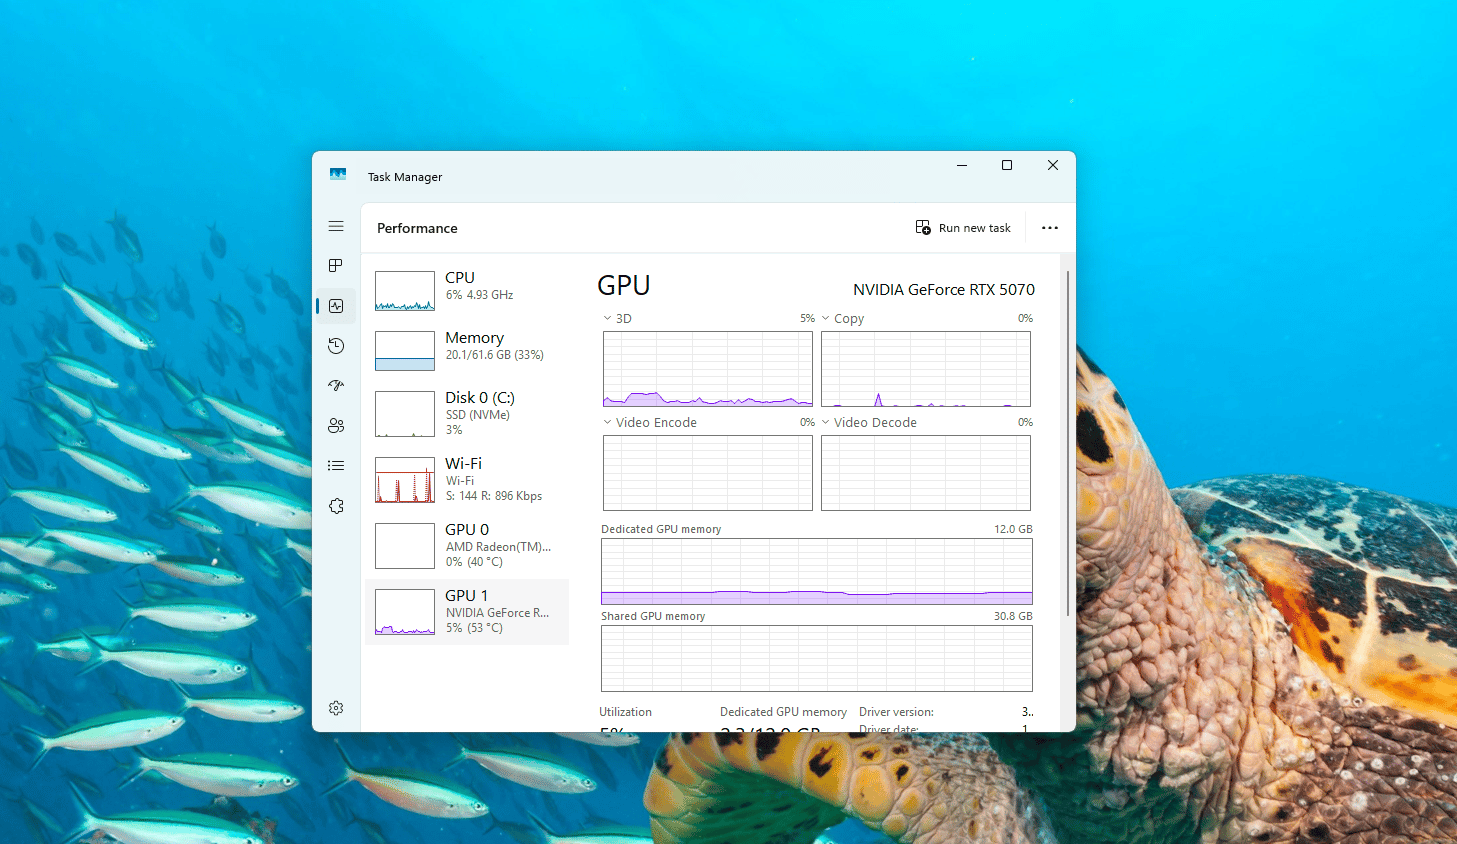Click the Copy utilization graph
The height and width of the screenshot is (844, 1457).
point(926,369)
